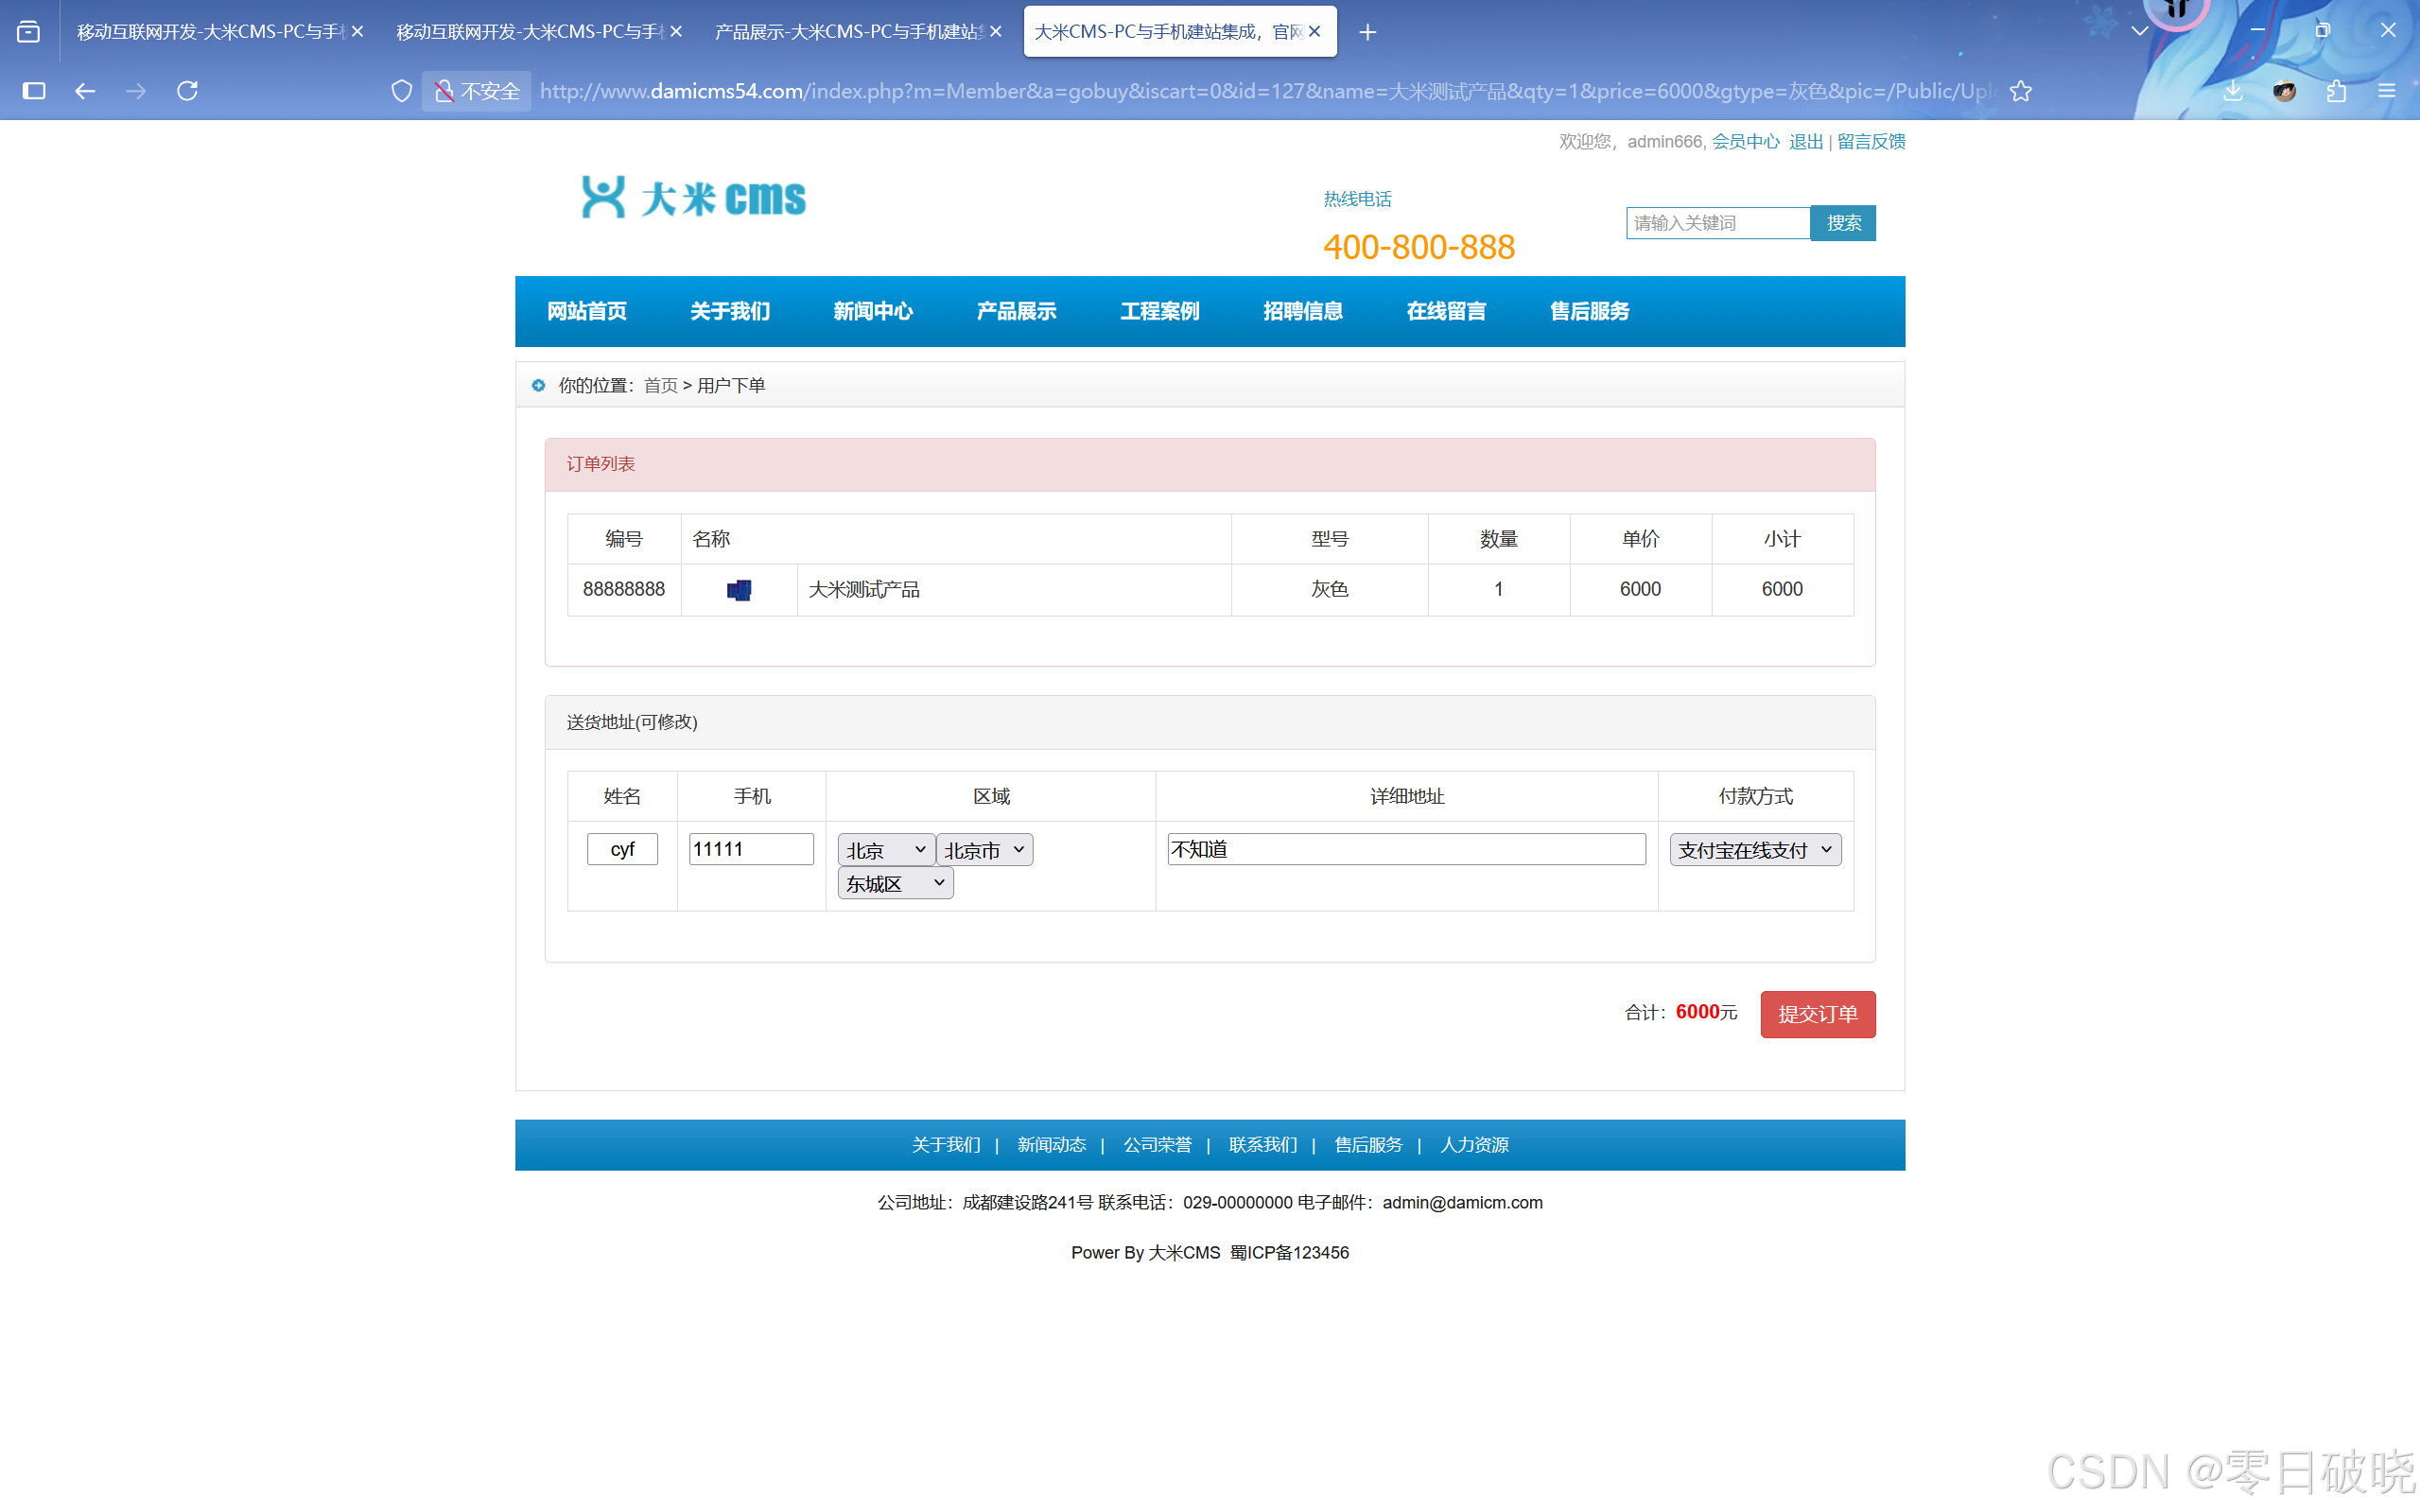The width and height of the screenshot is (2420, 1512).
Task: Reload the page with refresh icon
Action: [187, 91]
